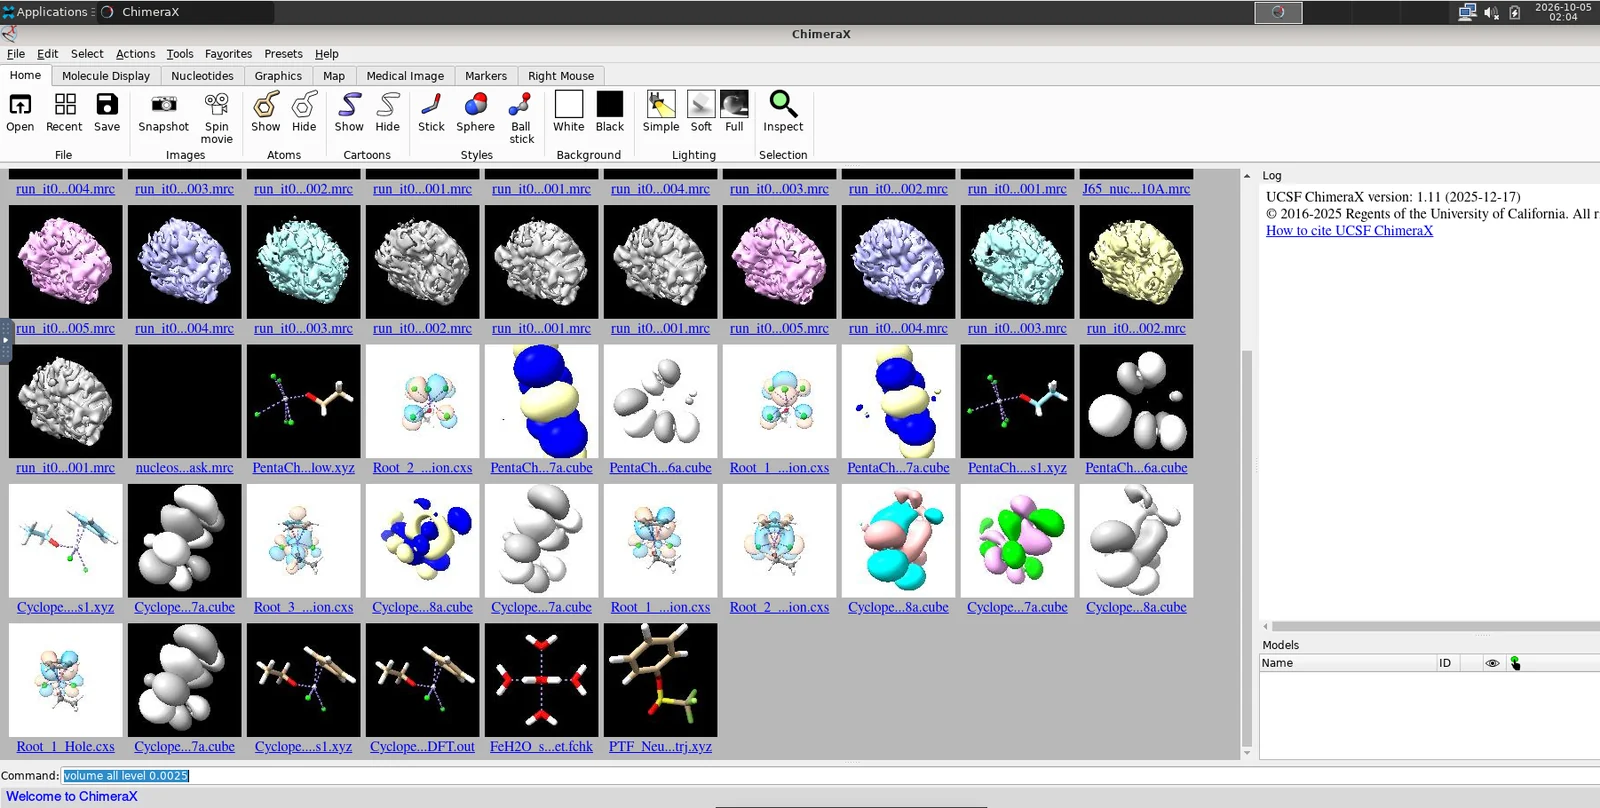This screenshot has height=808, width=1600.
Task: Select the Sphere style icon
Action: [476, 111]
